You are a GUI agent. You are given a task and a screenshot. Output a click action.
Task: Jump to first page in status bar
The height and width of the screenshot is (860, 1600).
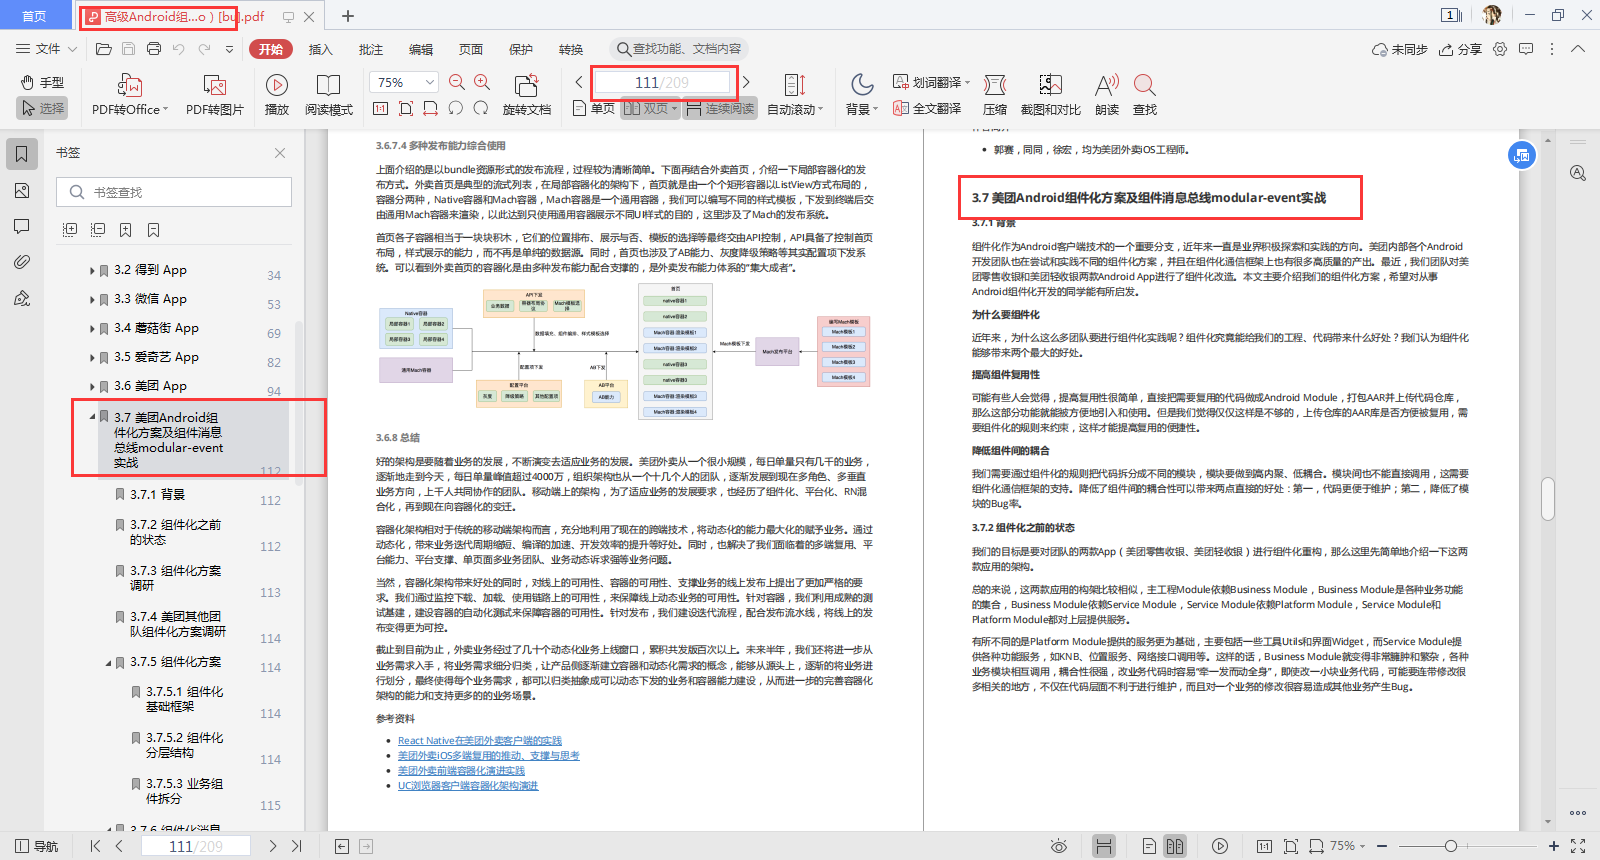click(x=95, y=846)
